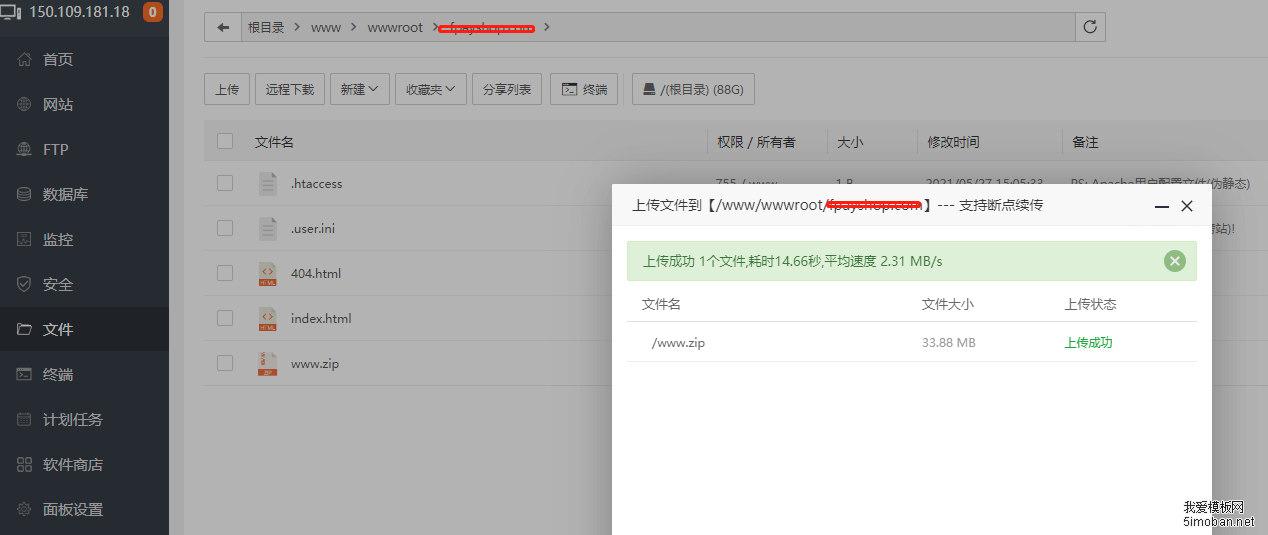
Task: Click the 分享列表 share list button
Action: [x=507, y=89]
